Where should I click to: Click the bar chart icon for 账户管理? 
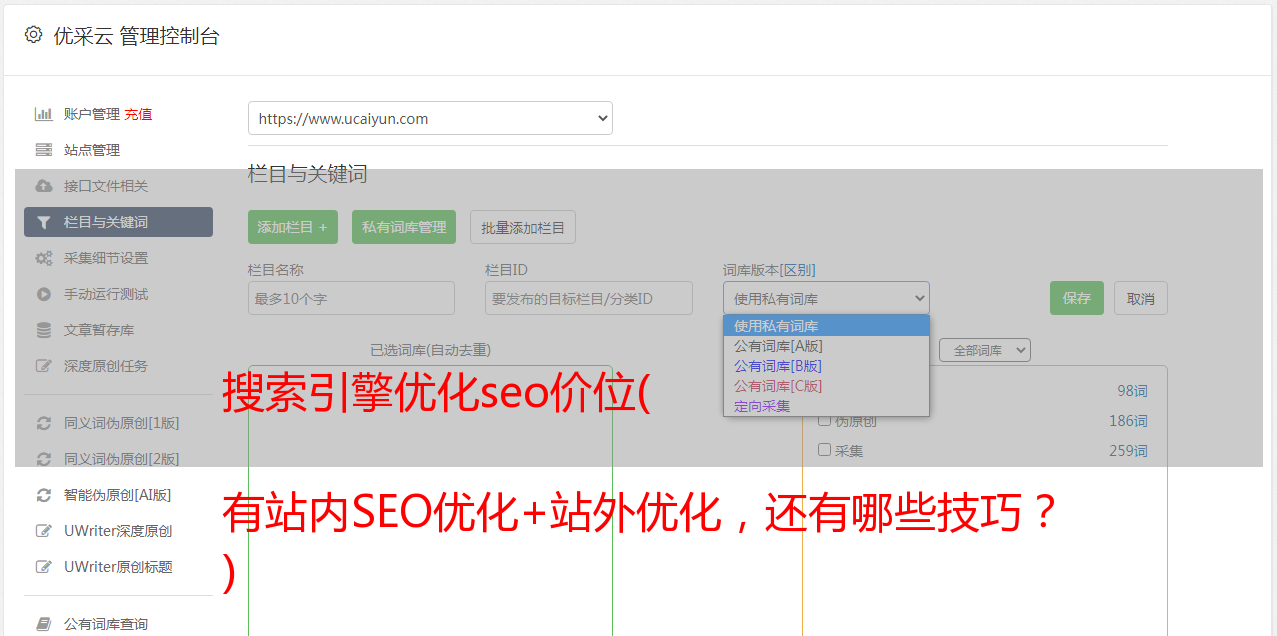tap(43, 114)
